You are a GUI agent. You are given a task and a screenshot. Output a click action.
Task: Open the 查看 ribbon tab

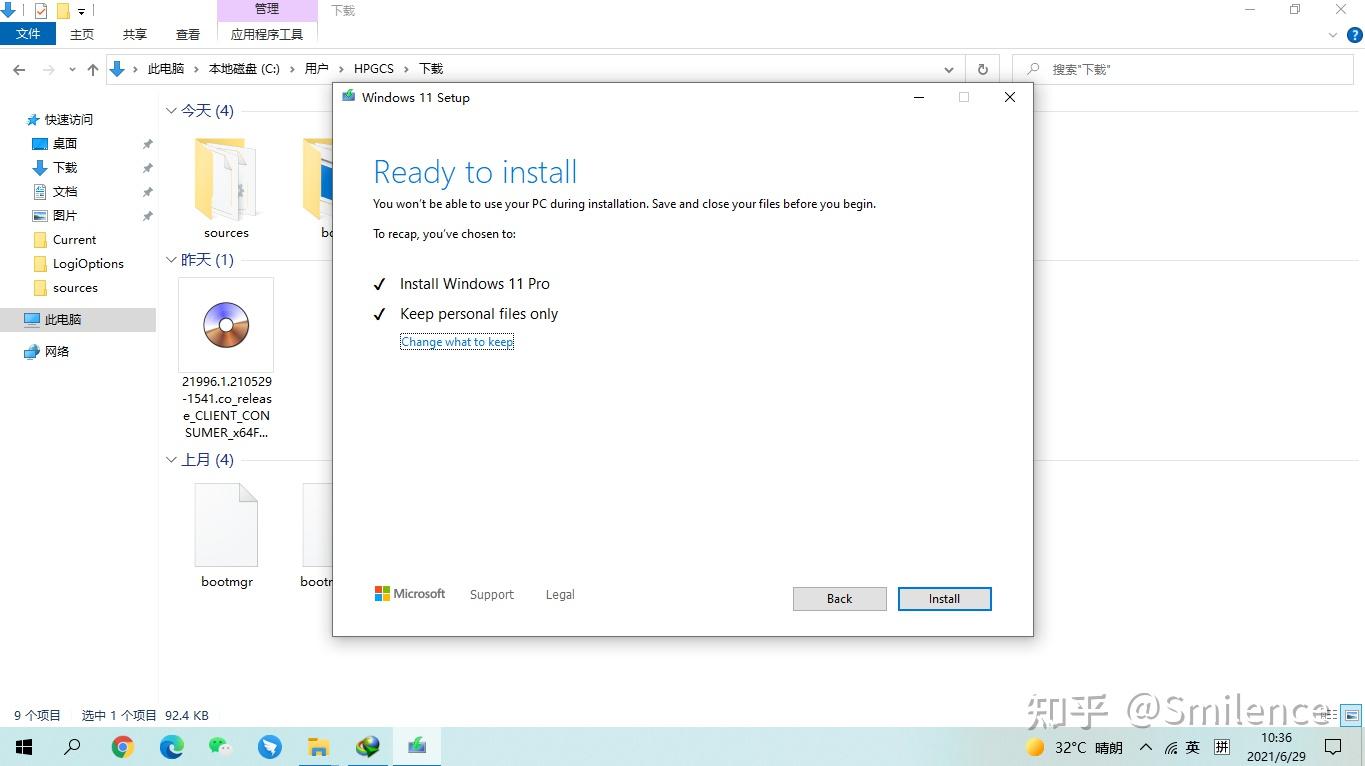click(188, 34)
